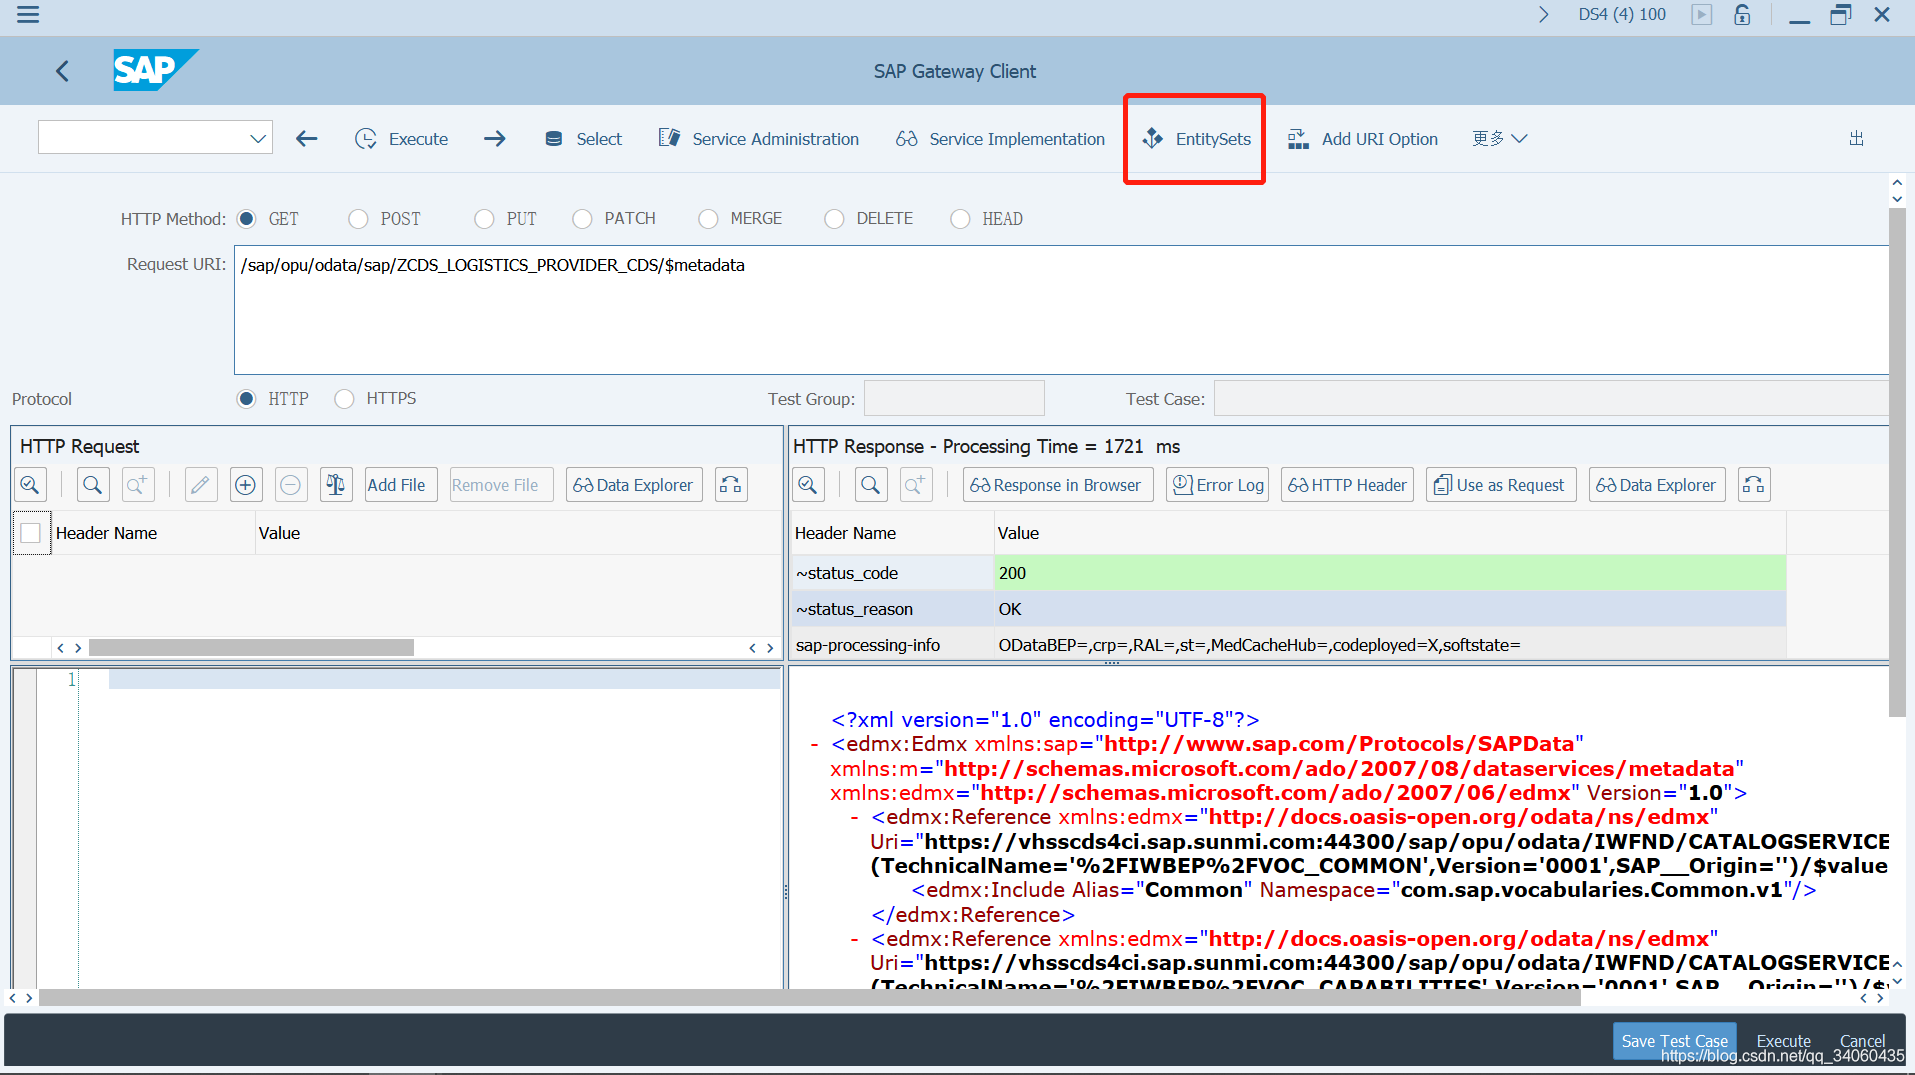Viewport: 1915px width, 1075px height.
Task: Click the HTTP Header button
Action: point(1347,485)
